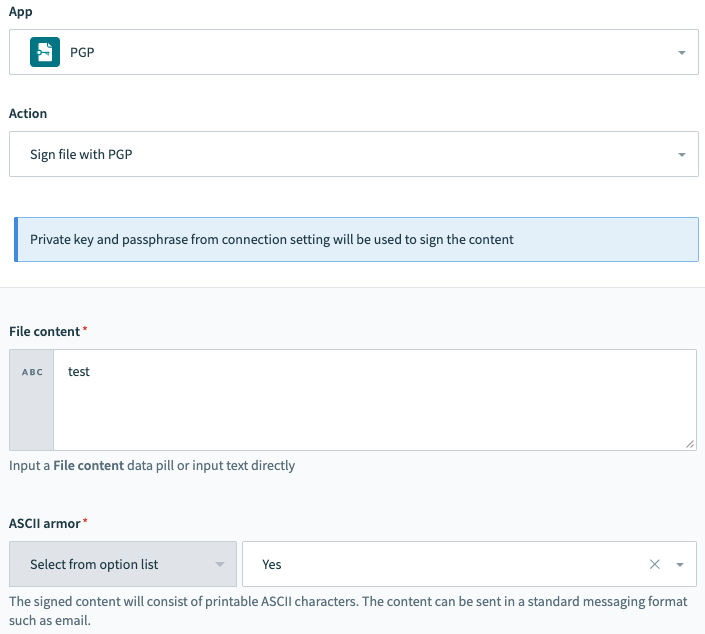Expand the App dropdown arrow

(681, 52)
